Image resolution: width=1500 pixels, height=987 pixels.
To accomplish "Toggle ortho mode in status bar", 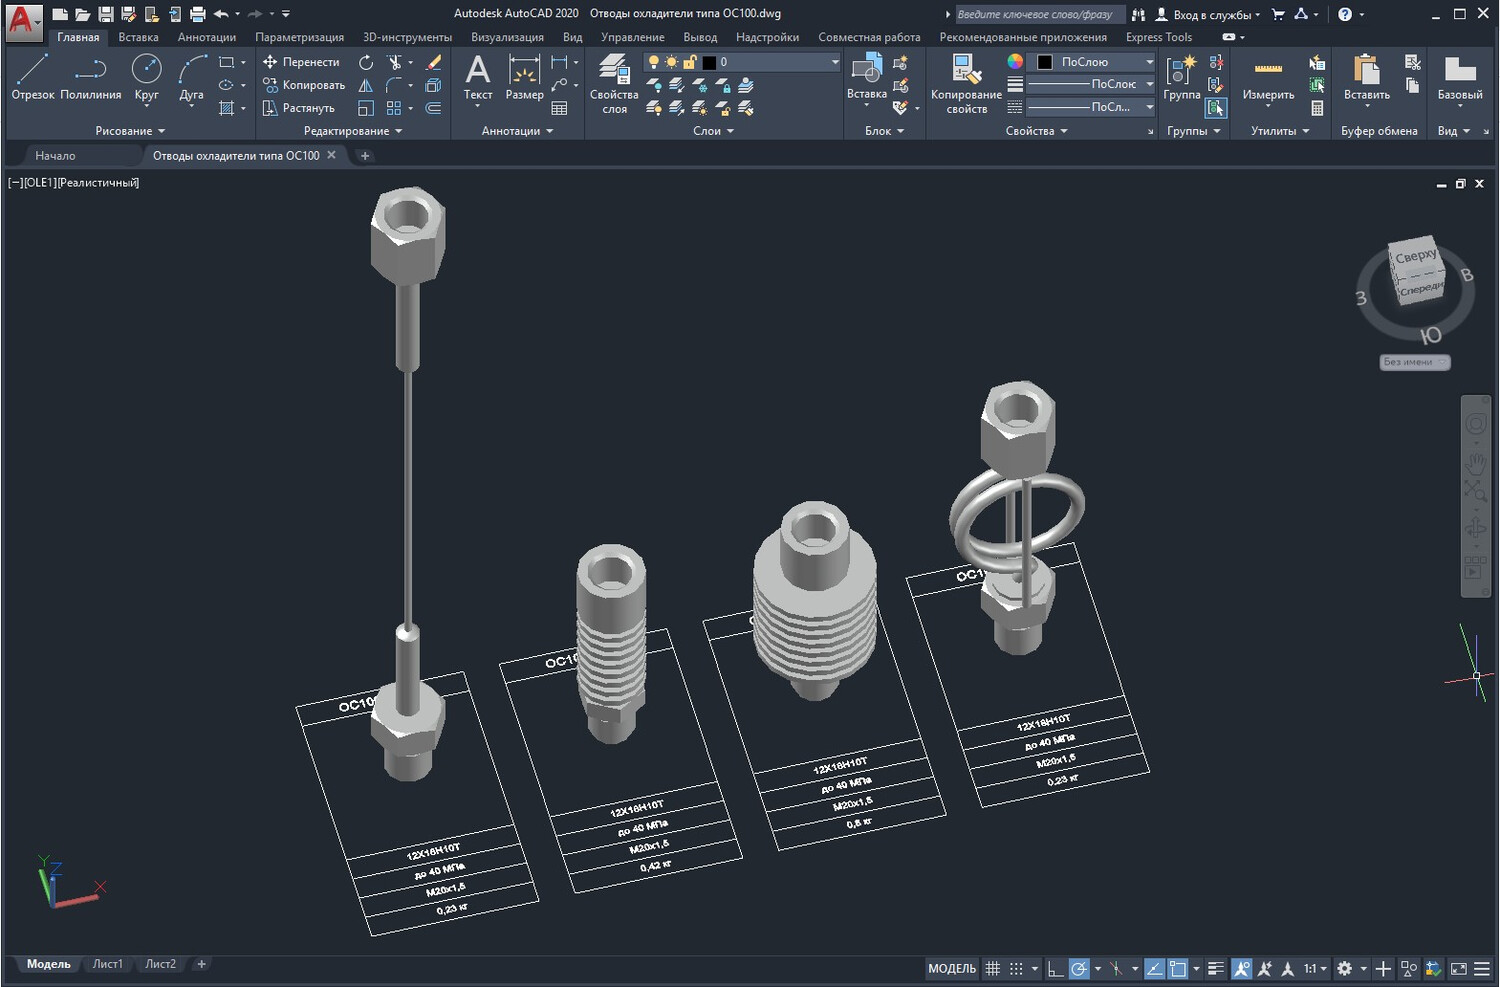I will (1055, 968).
